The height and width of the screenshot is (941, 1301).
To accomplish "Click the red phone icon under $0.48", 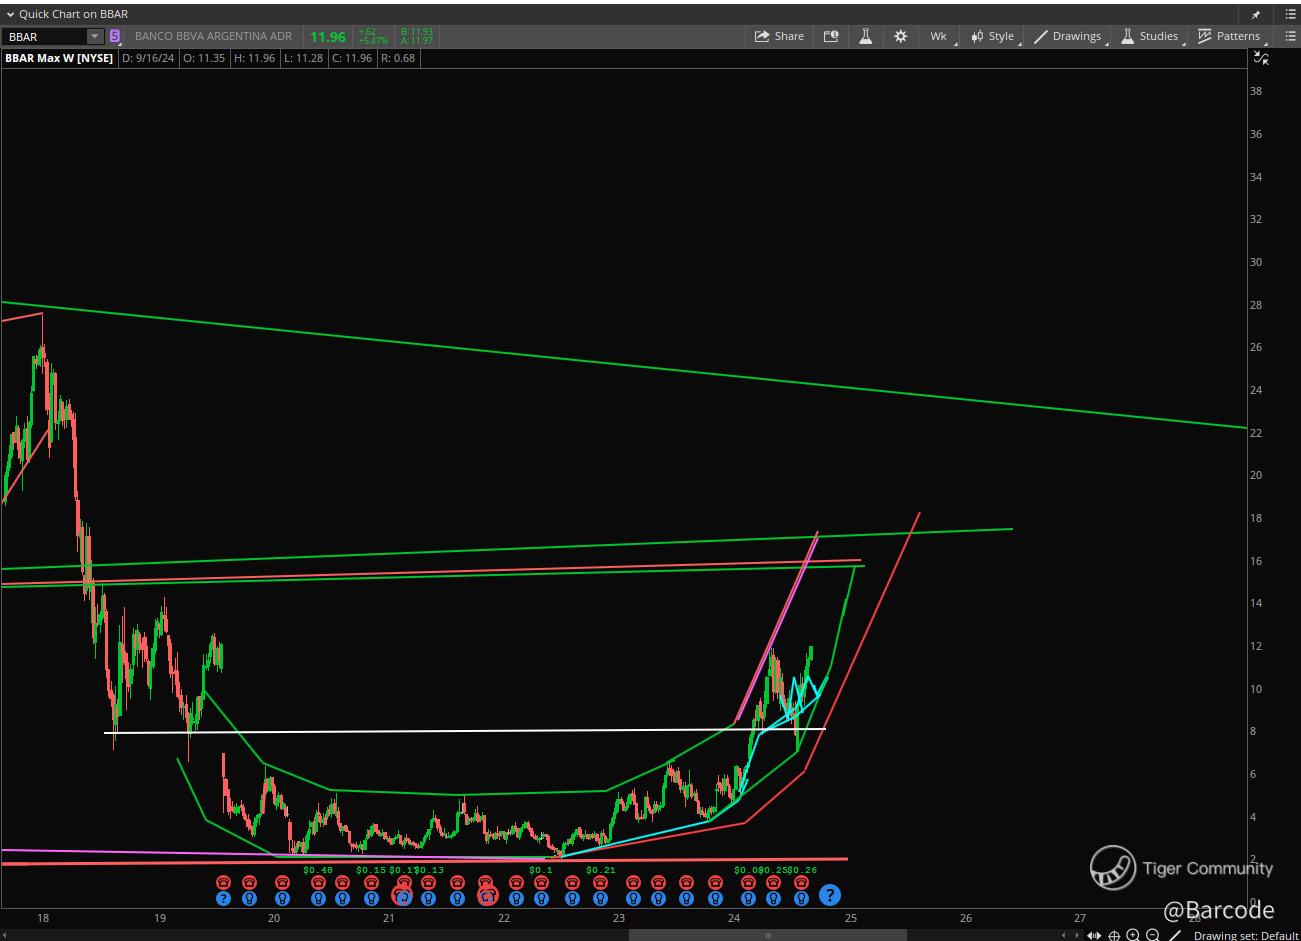I will [x=319, y=882].
